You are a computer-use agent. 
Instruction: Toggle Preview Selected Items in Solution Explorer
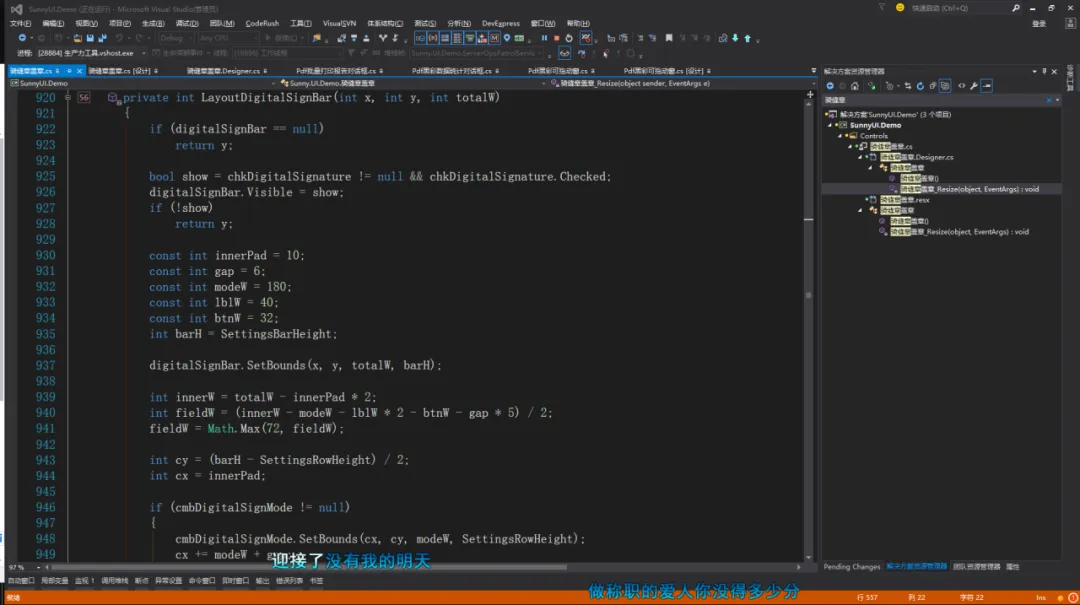click(x=987, y=86)
